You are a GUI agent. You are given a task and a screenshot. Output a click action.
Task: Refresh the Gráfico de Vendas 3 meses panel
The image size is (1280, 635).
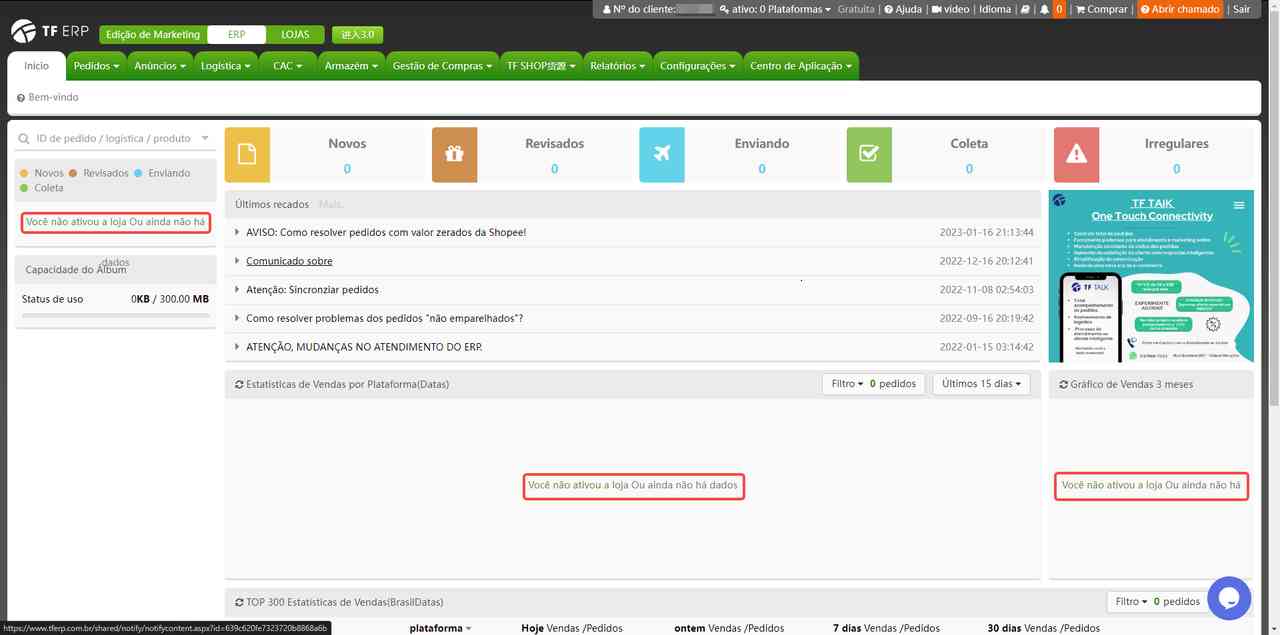1063,384
